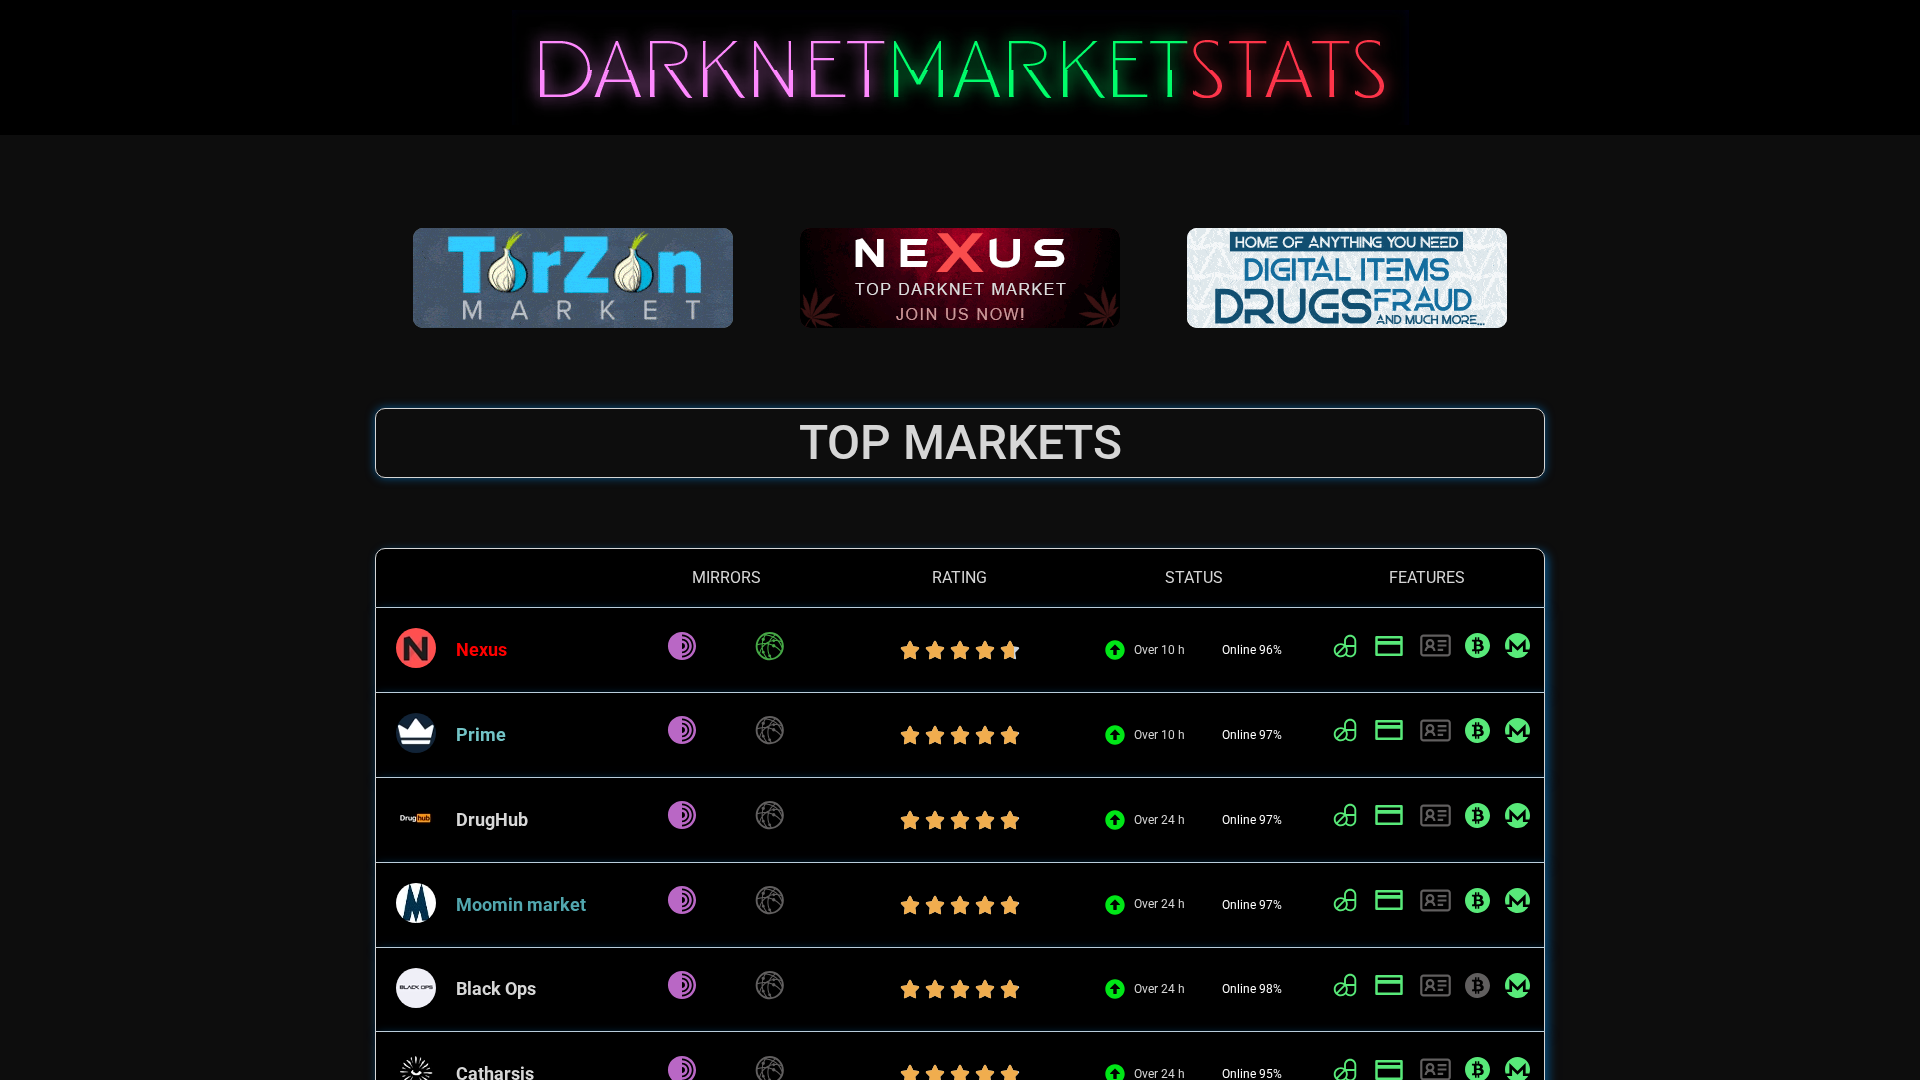Click the Over 24 h text for Moomin market

click(1159, 904)
